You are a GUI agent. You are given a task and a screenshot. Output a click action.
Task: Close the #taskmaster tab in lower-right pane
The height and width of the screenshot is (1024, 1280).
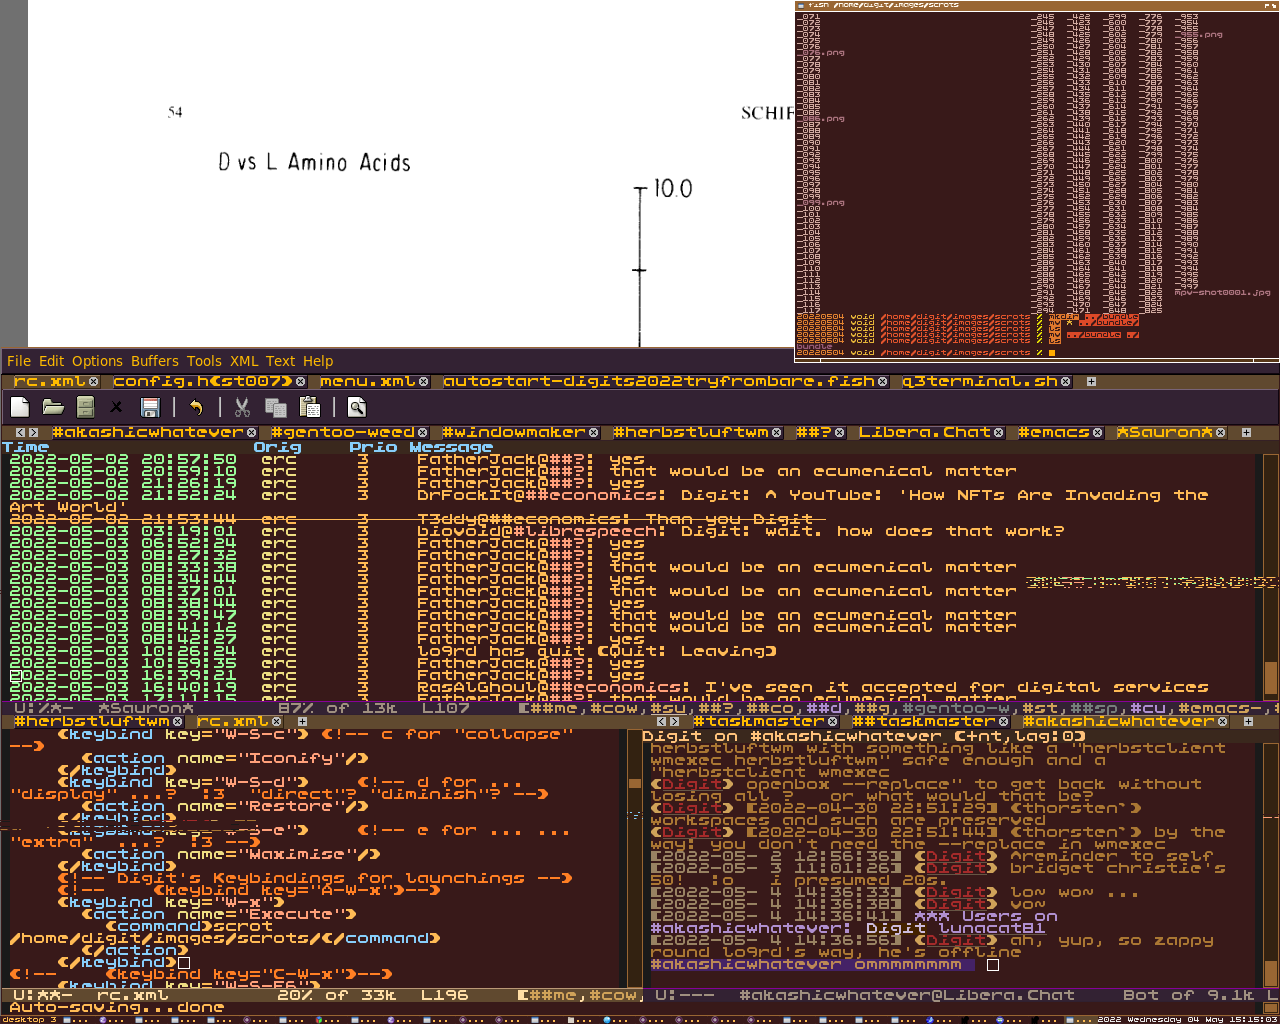tap(832, 721)
